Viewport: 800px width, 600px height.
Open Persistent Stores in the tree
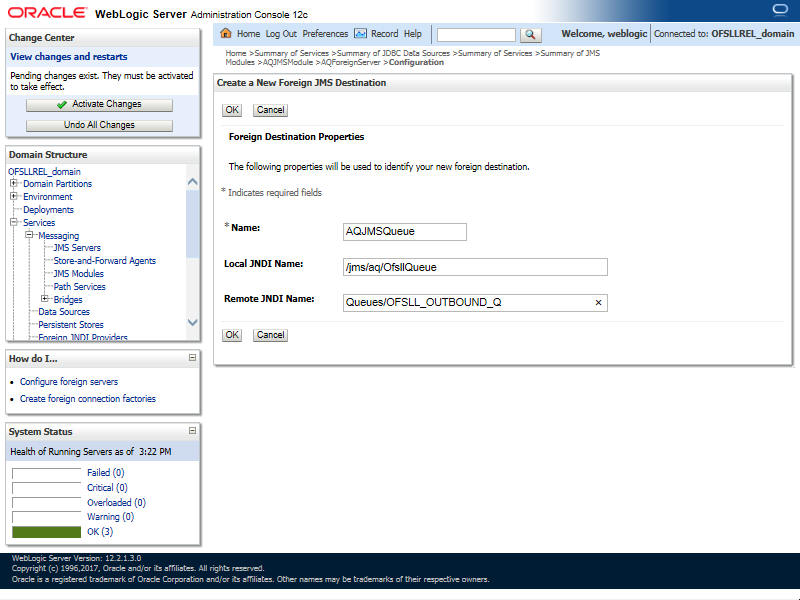pyautogui.click(x=71, y=324)
